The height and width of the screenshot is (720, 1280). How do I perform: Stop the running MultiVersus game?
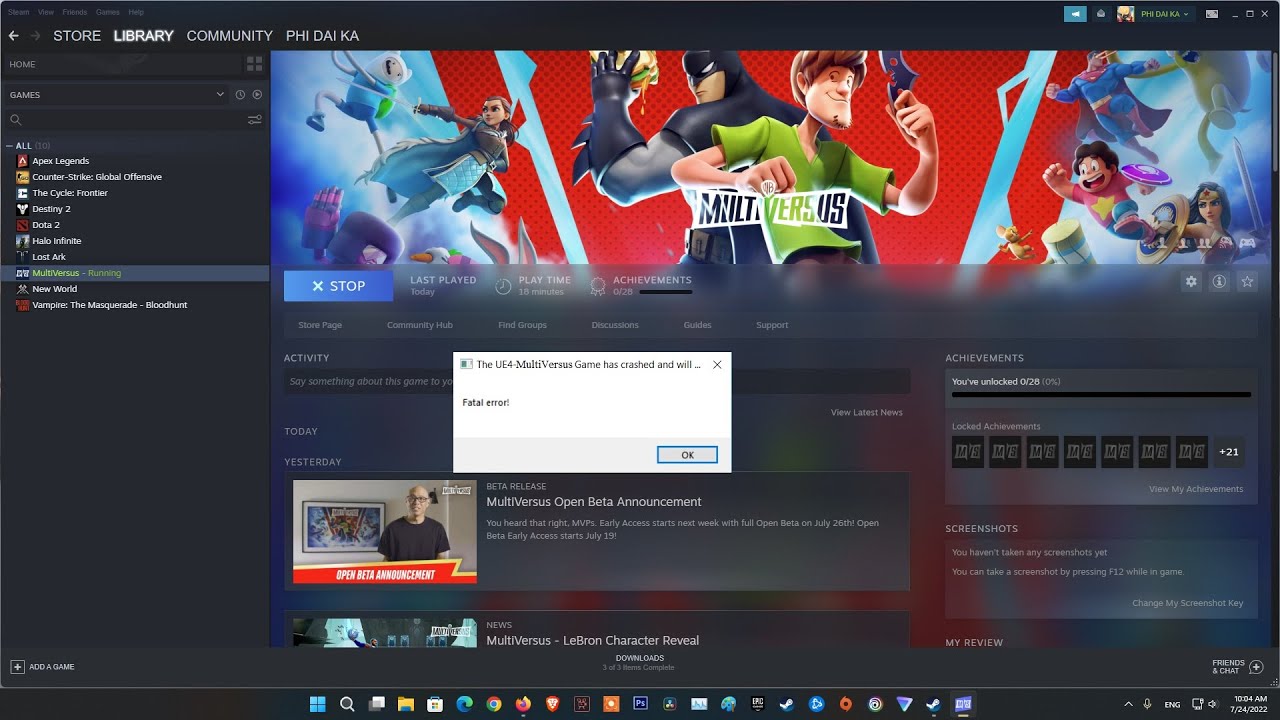click(x=338, y=286)
